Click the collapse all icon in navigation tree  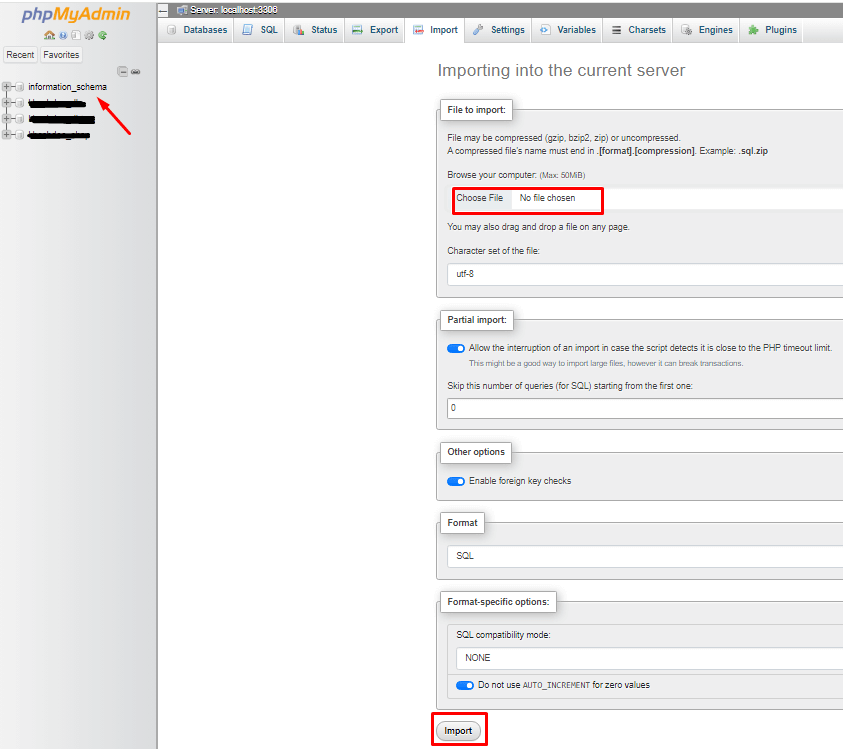123,71
